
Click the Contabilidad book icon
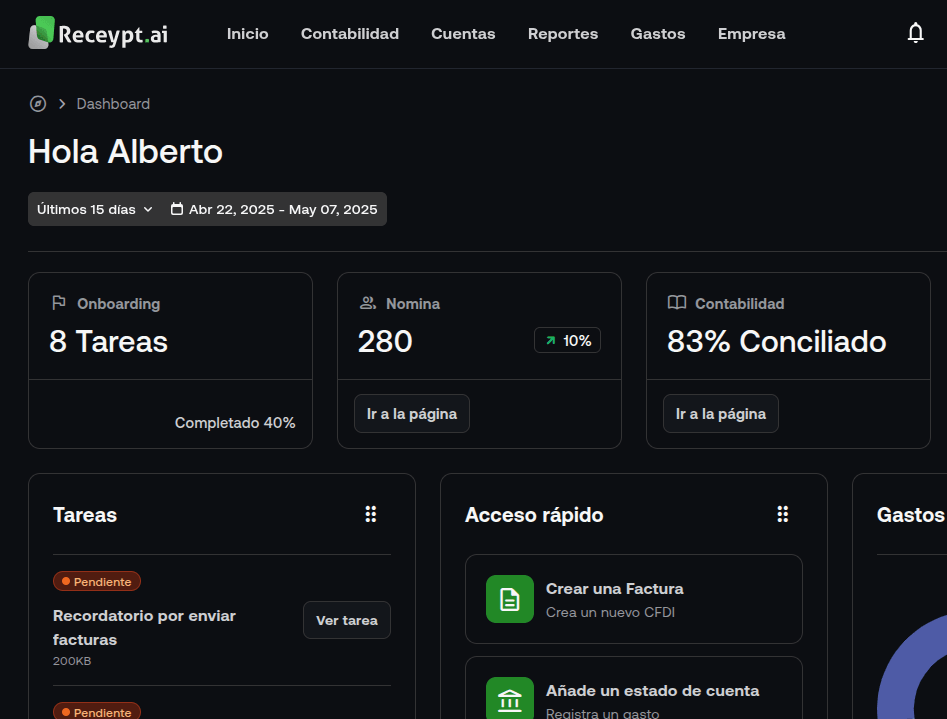676,303
